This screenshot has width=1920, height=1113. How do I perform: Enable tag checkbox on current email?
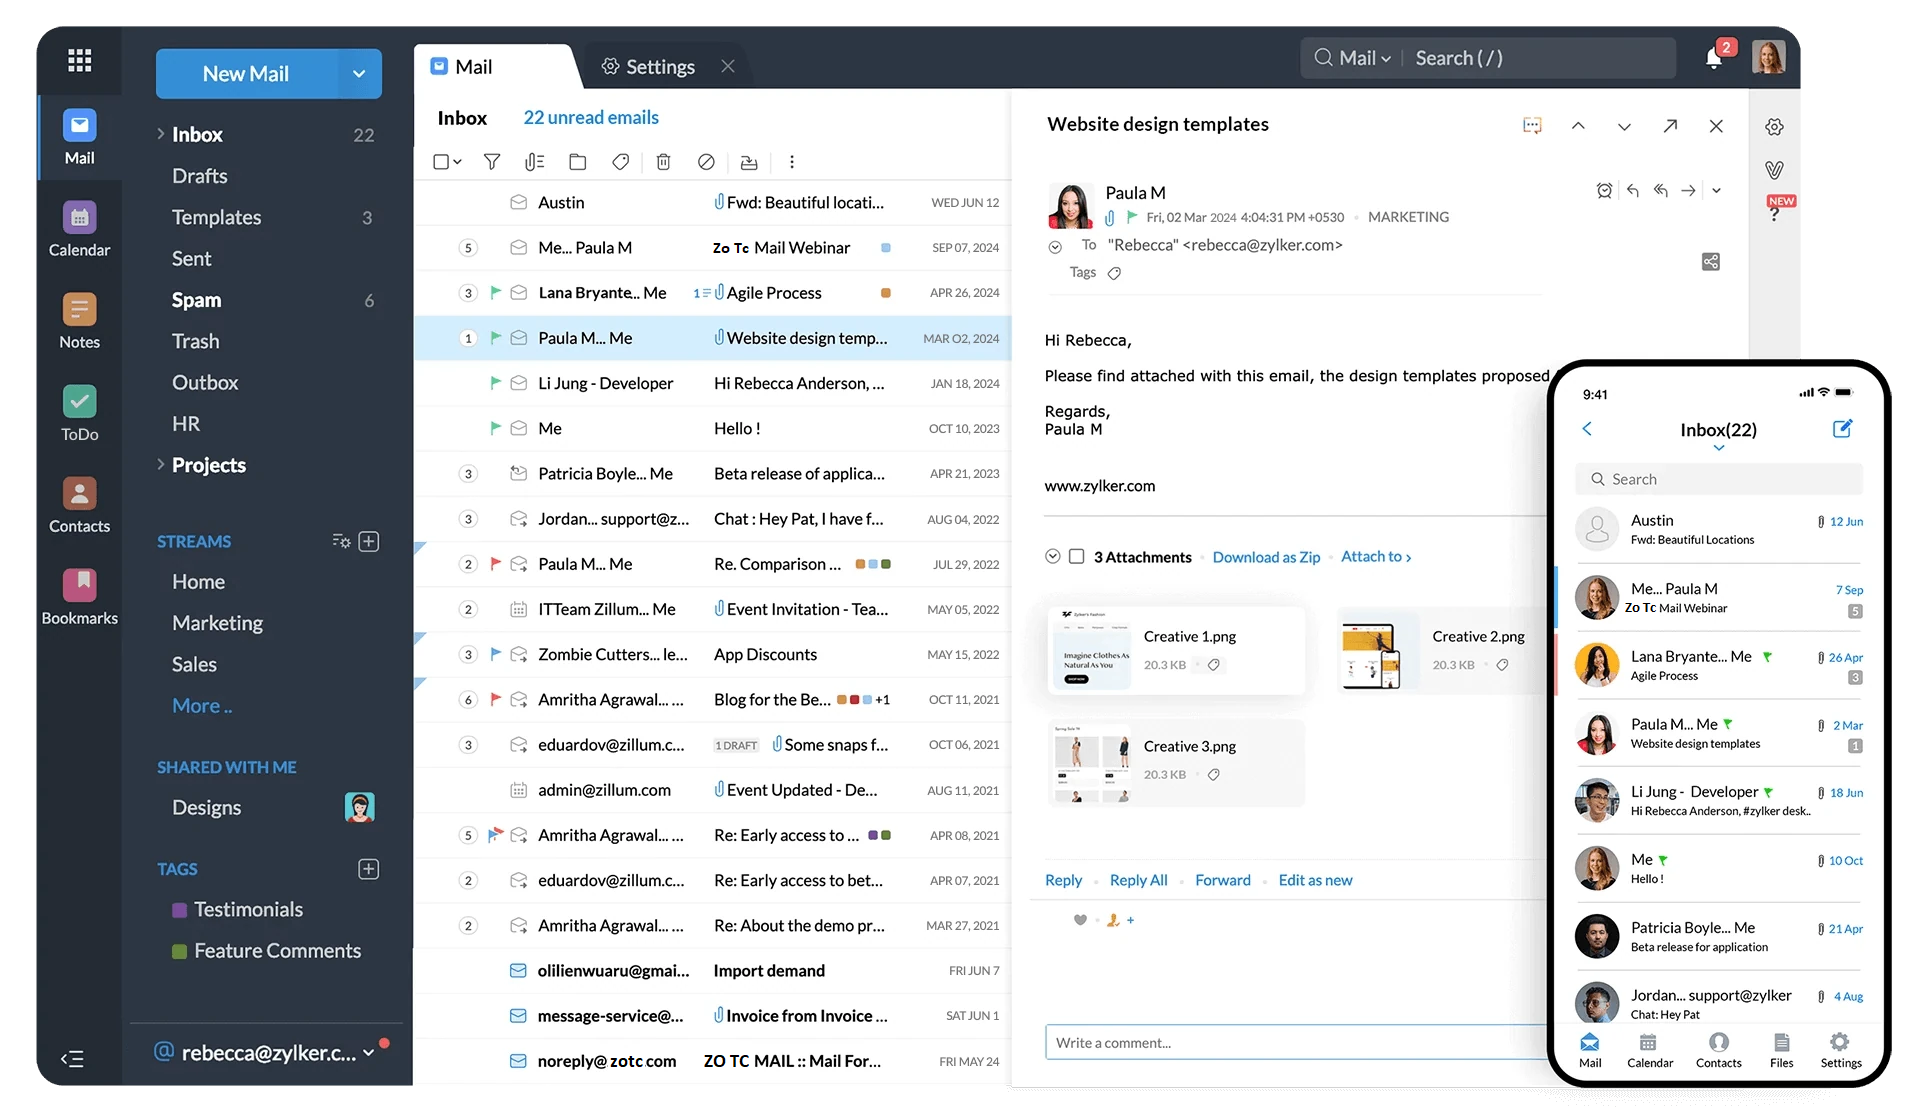pos(1116,272)
